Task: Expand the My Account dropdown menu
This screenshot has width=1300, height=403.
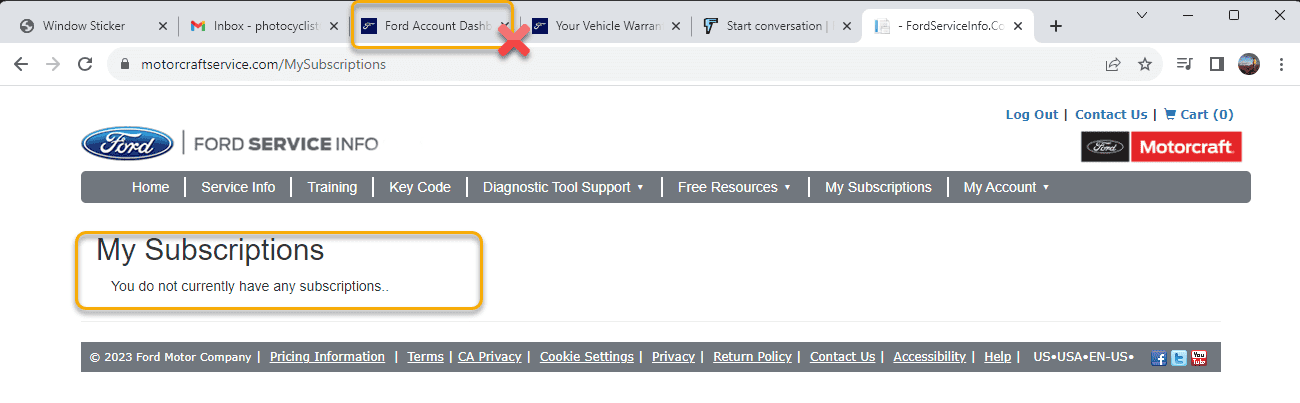Action: [1006, 187]
